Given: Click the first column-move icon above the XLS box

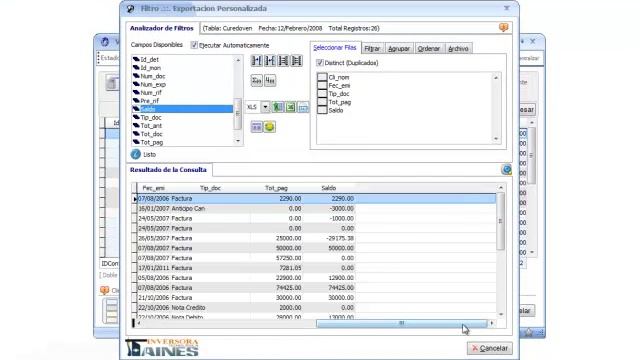Looking at the screenshot, I should (x=256, y=61).
